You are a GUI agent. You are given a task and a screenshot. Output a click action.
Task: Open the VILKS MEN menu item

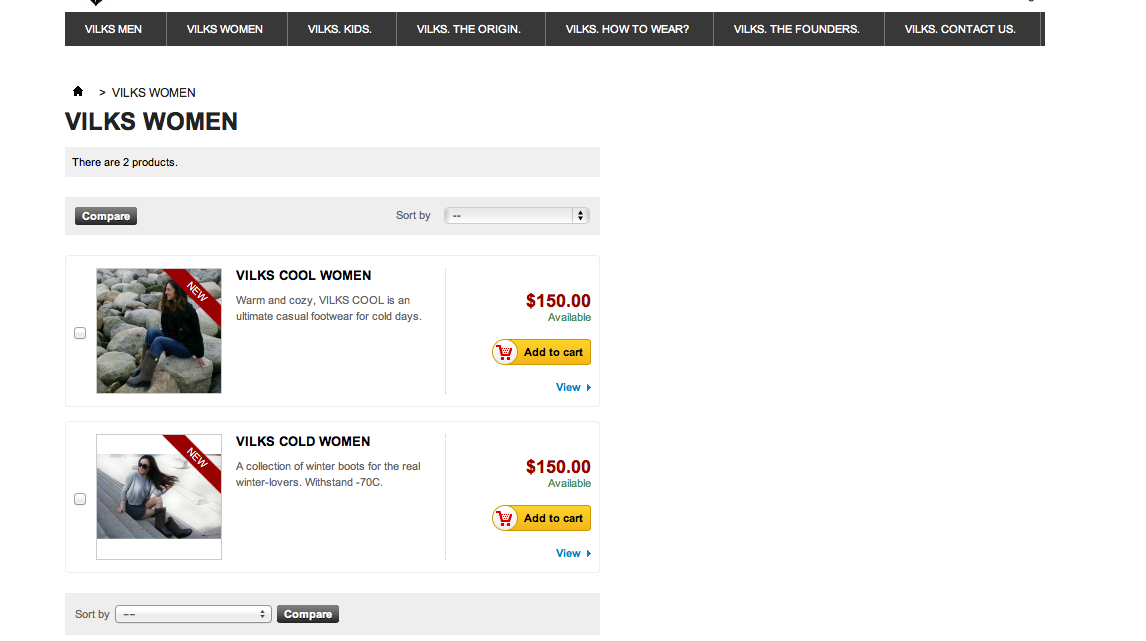click(x=113, y=29)
